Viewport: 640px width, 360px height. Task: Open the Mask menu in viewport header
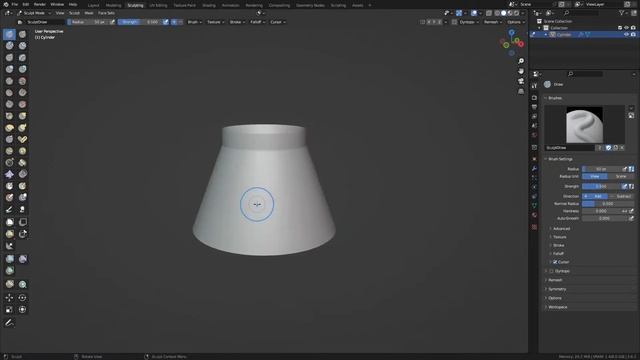tap(89, 13)
